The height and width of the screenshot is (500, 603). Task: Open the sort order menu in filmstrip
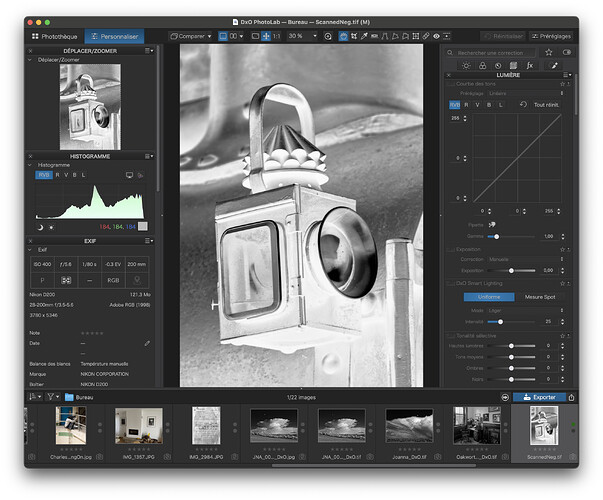click(x=35, y=397)
